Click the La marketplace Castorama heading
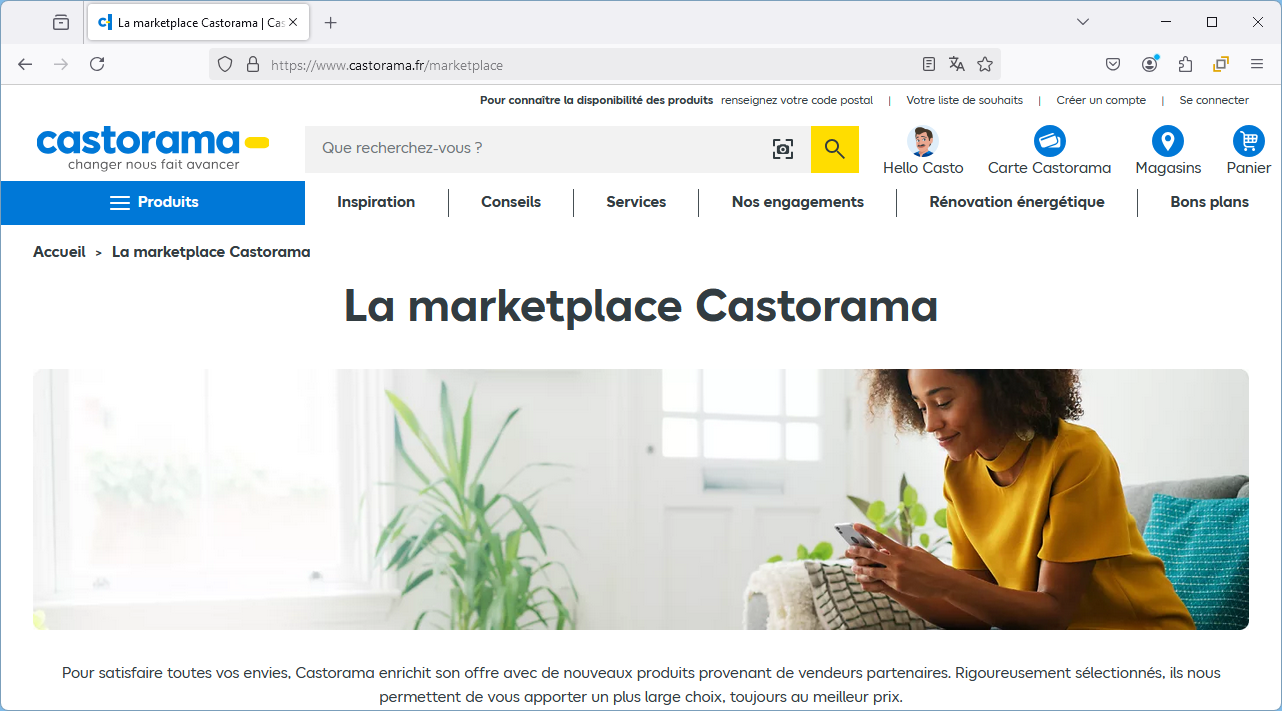The height and width of the screenshot is (711, 1282). (x=641, y=306)
